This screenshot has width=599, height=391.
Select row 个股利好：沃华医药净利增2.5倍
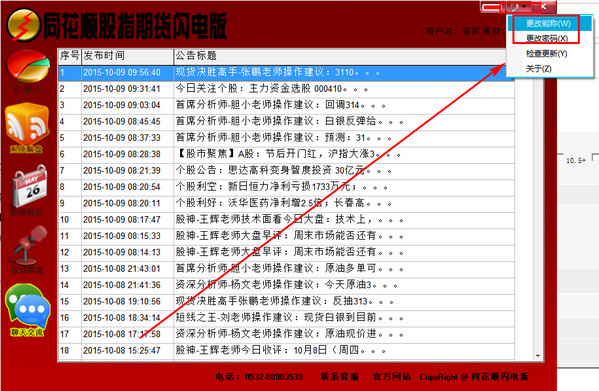click(x=286, y=204)
